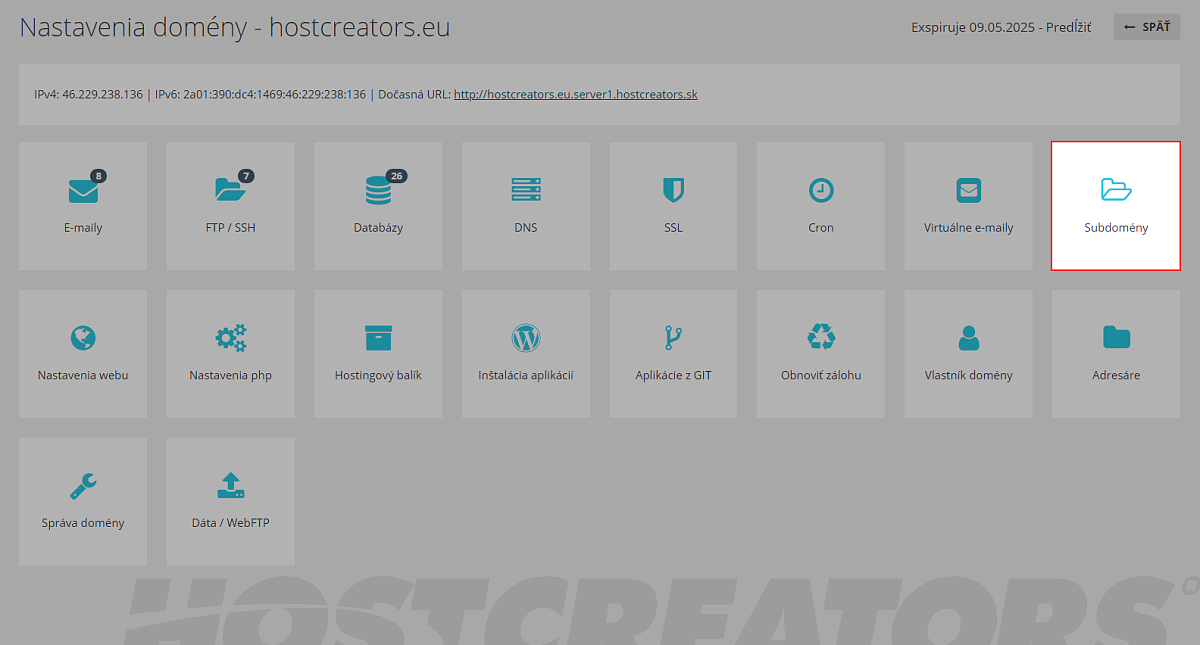The height and width of the screenshot is (645, 1200).
Task: Open the E-maily envelope tile
Action: tap(83, 206)
